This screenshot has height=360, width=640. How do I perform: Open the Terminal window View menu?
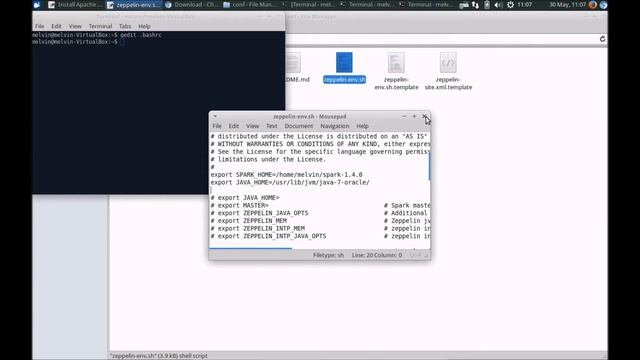coord(75,26)
